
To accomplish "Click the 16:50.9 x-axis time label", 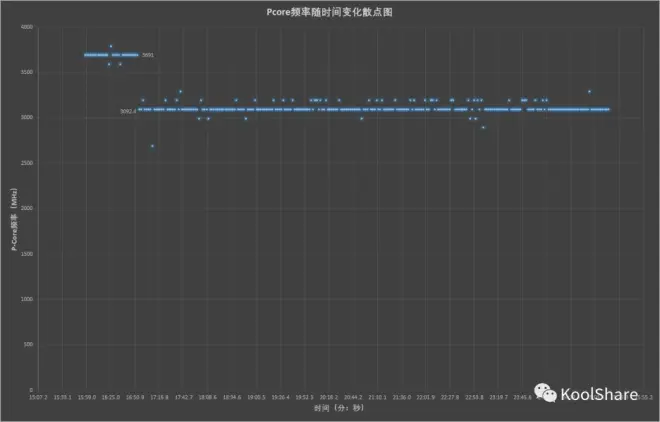I will coord(135,396).
